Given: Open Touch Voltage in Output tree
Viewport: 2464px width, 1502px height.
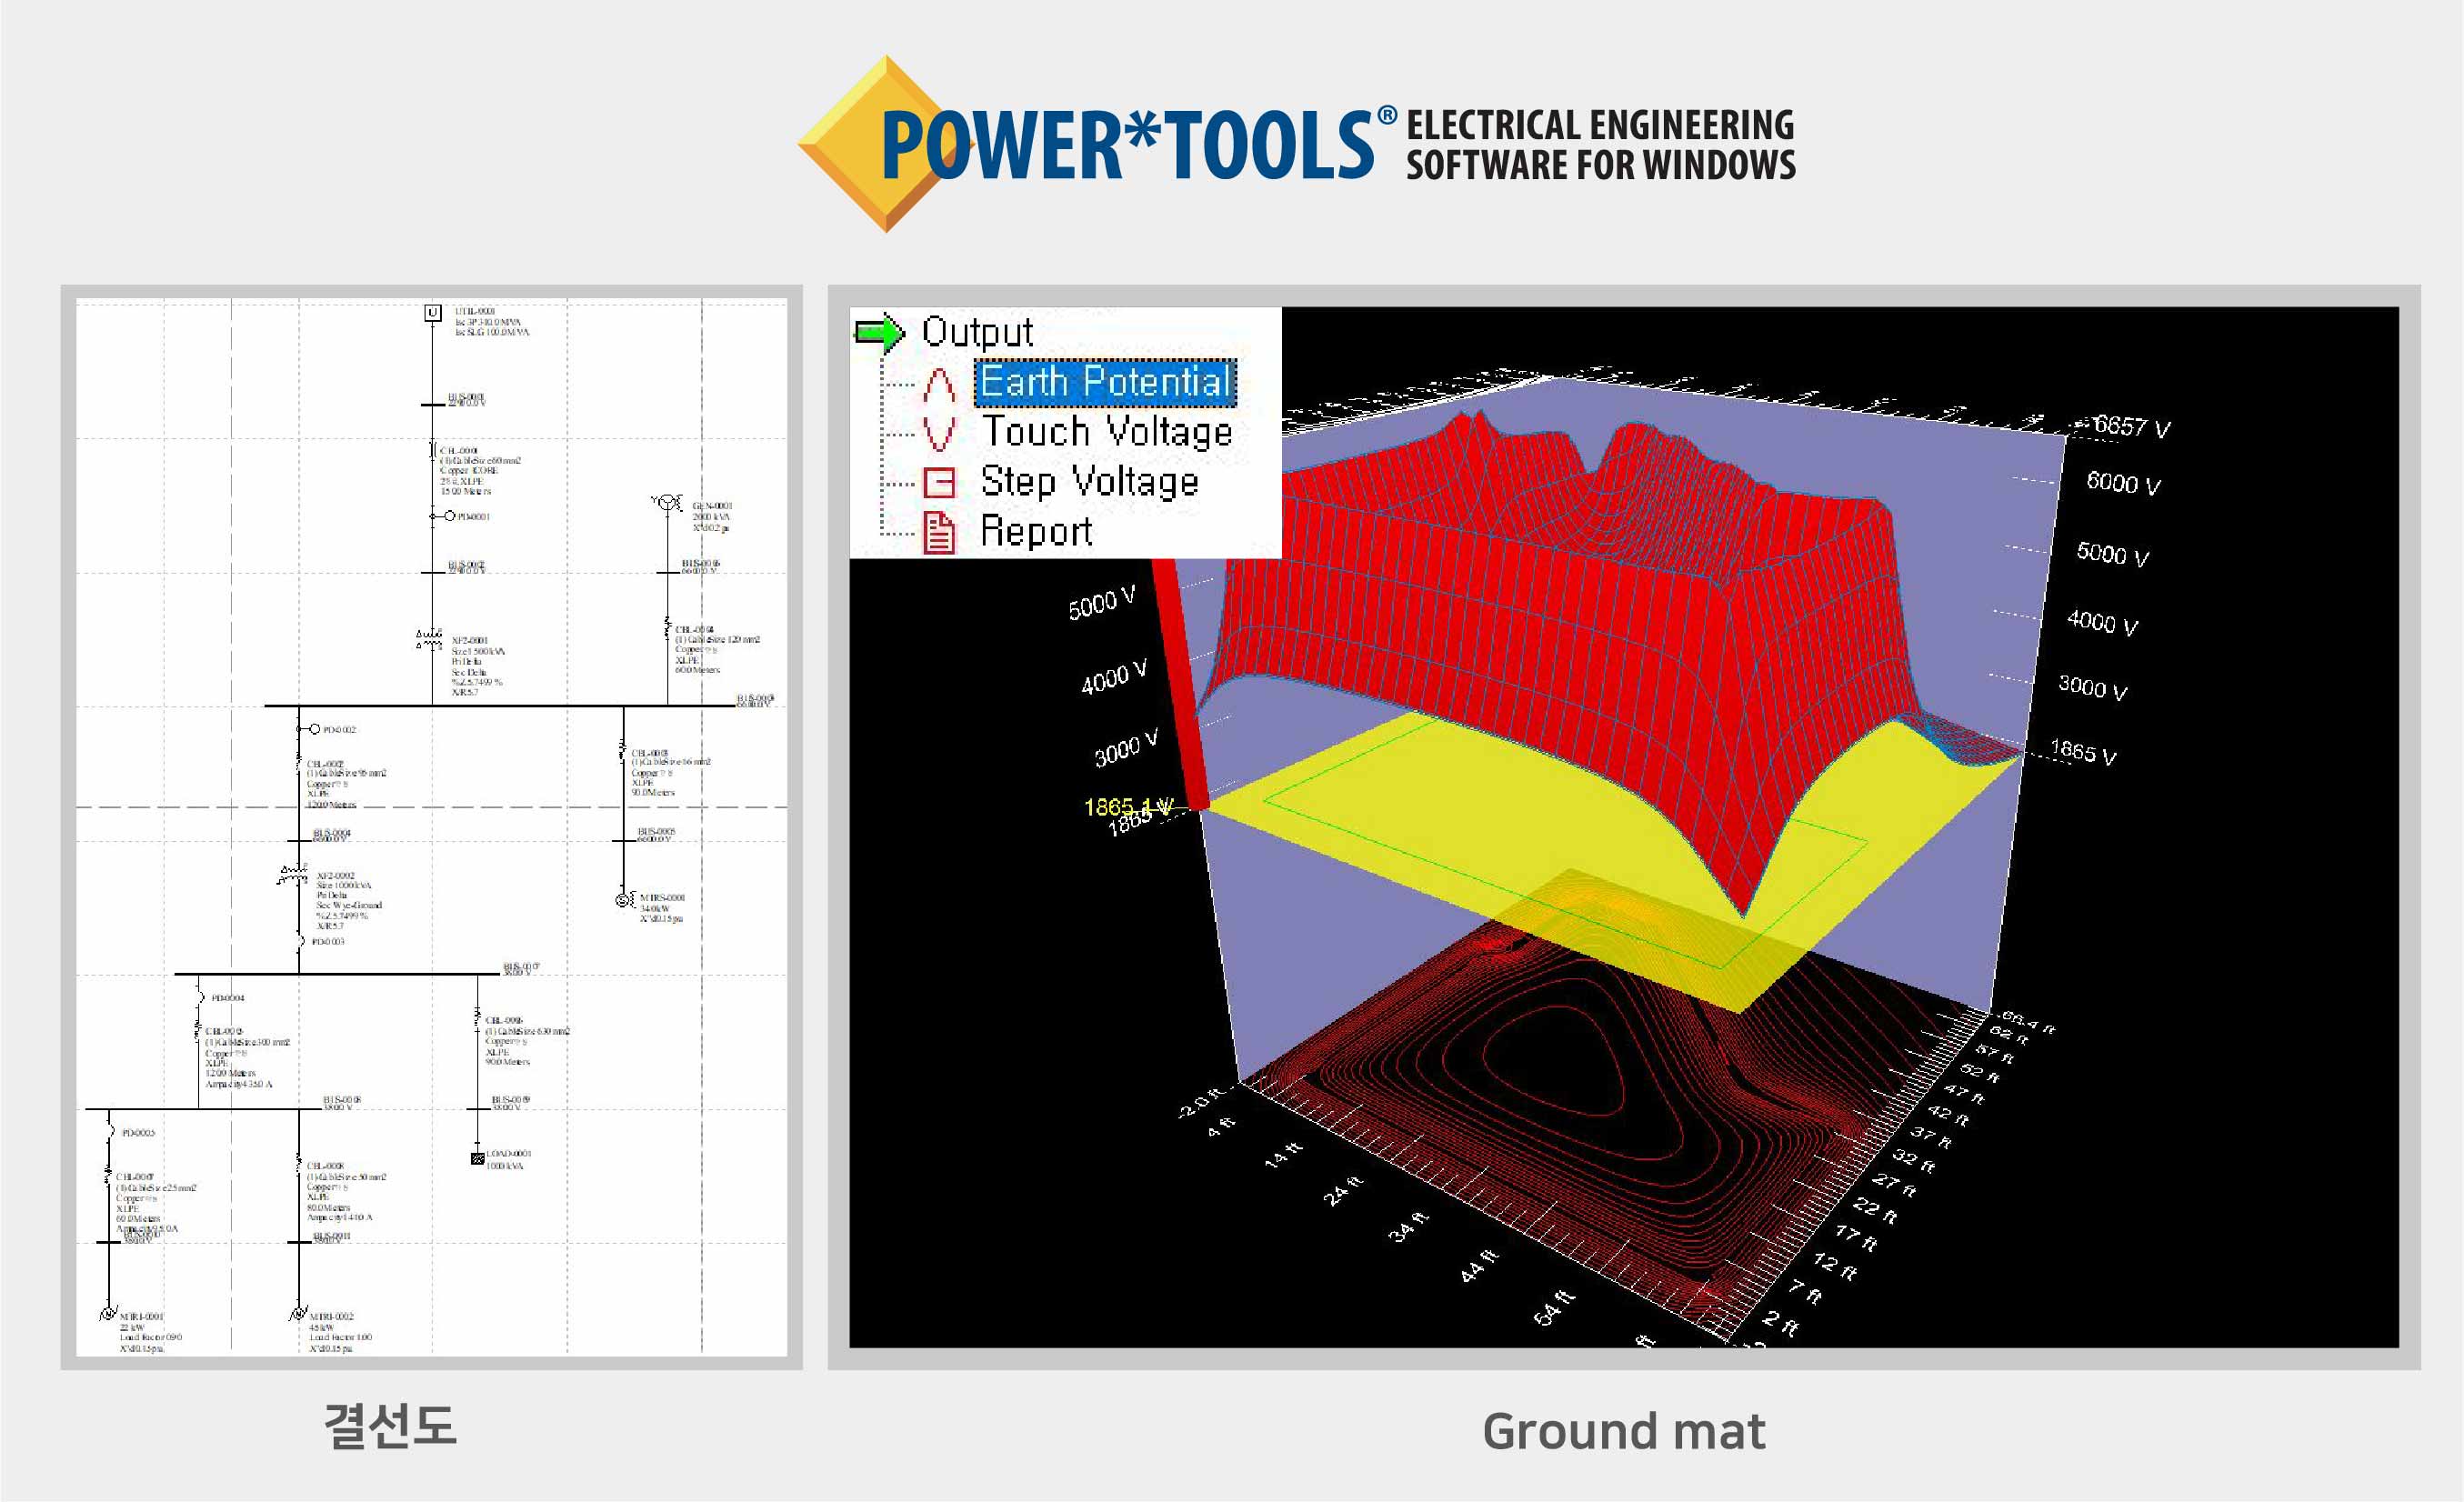Looking at the screenshot, I should click(1107, 432).
